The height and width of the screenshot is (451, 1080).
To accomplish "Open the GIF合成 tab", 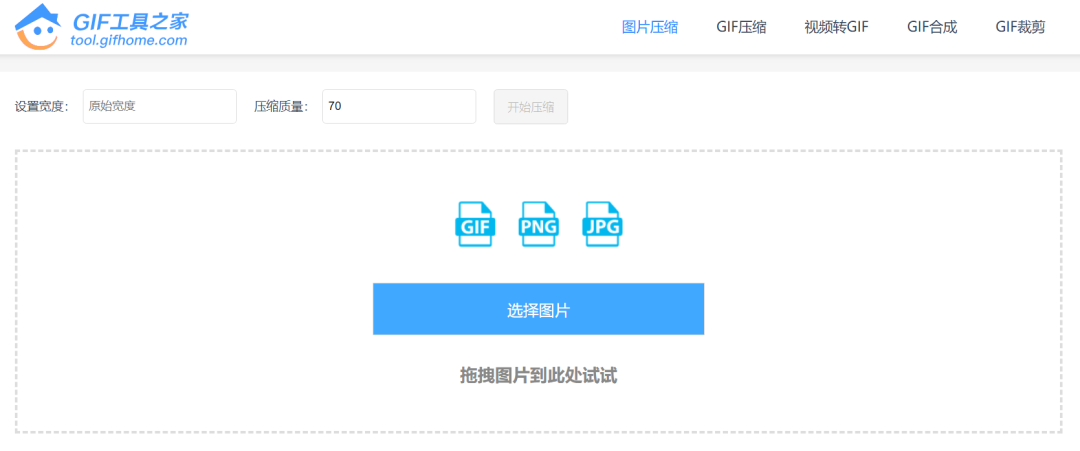I will point(932,28).
